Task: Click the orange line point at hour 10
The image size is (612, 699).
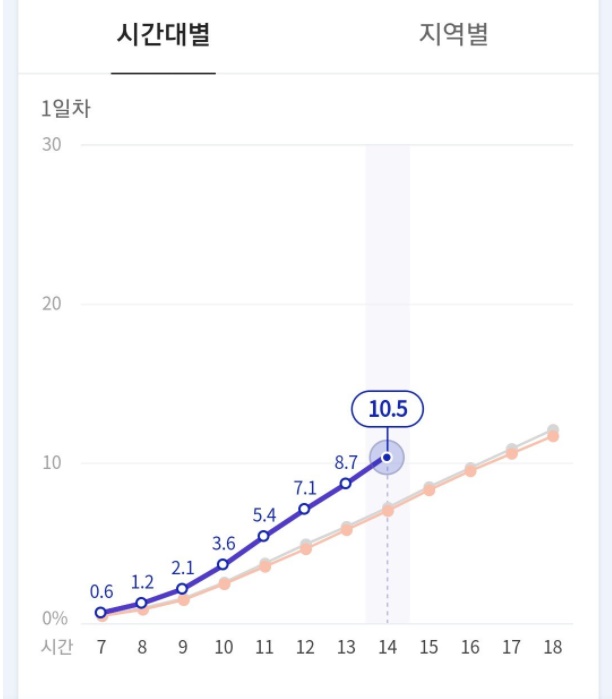Action: click(x=224, y=584)
